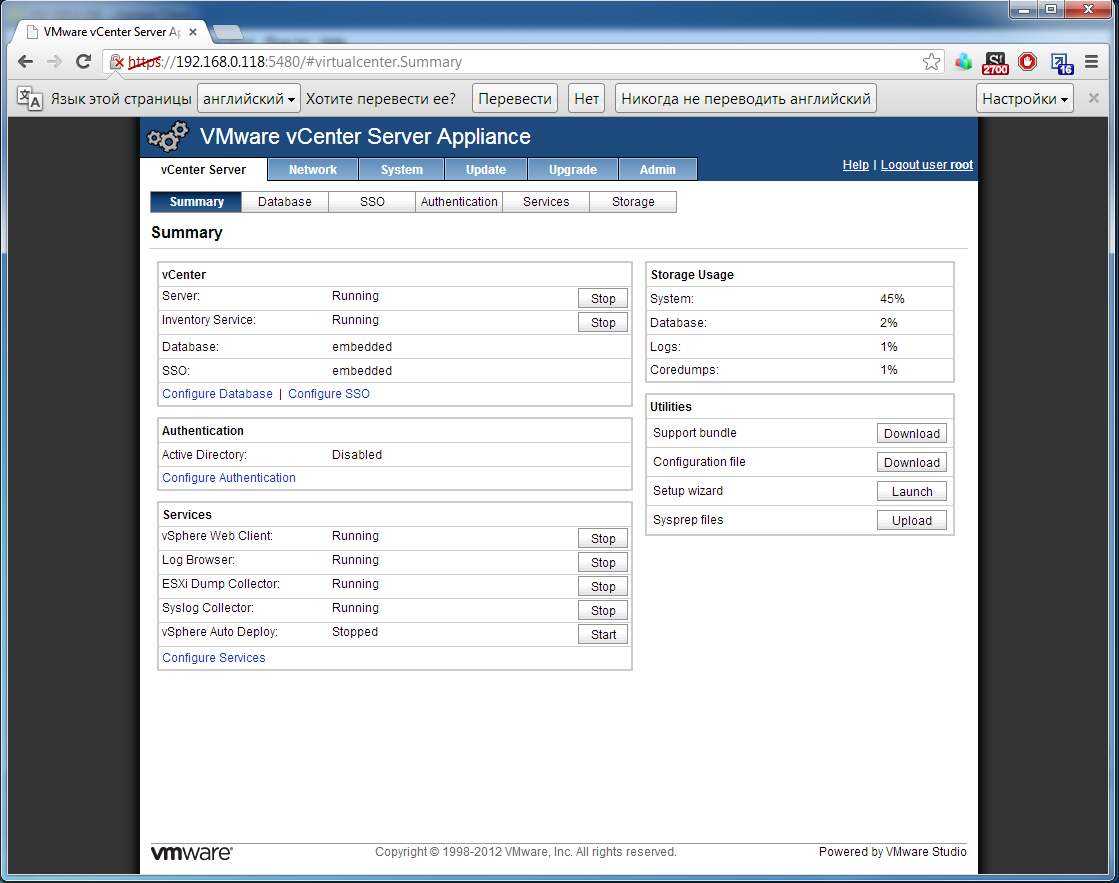This screenshot has height=883, width=1119.
Task: Stop the ESXi Dump Collector service
Action: click(603, 587)
